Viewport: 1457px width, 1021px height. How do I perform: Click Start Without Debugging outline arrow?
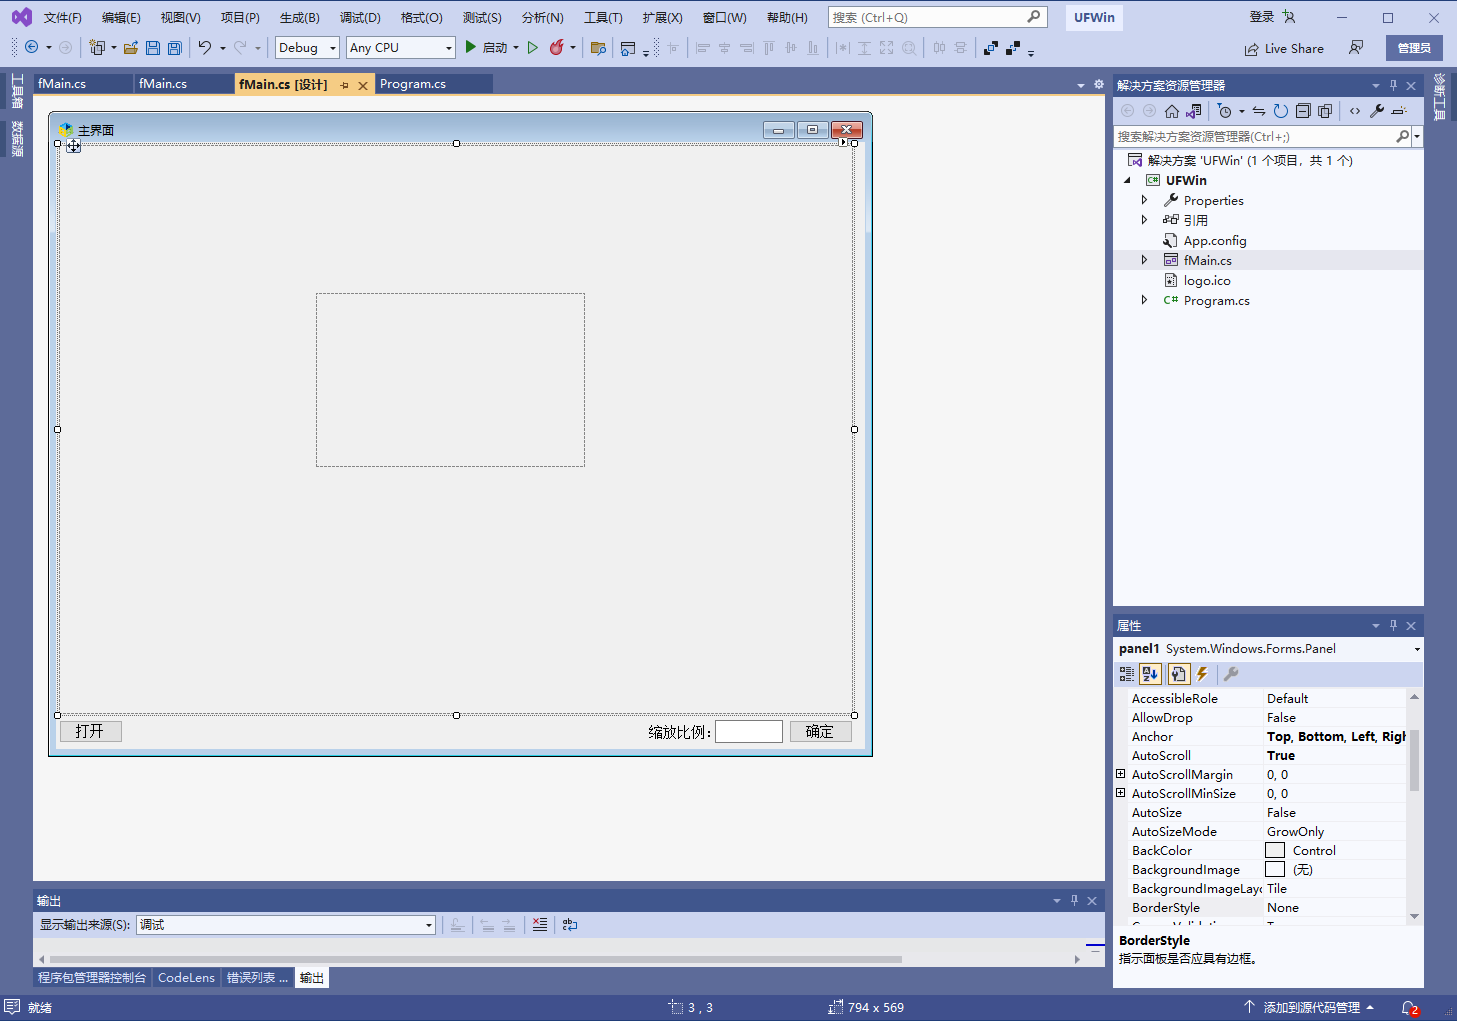pos(533,47)
